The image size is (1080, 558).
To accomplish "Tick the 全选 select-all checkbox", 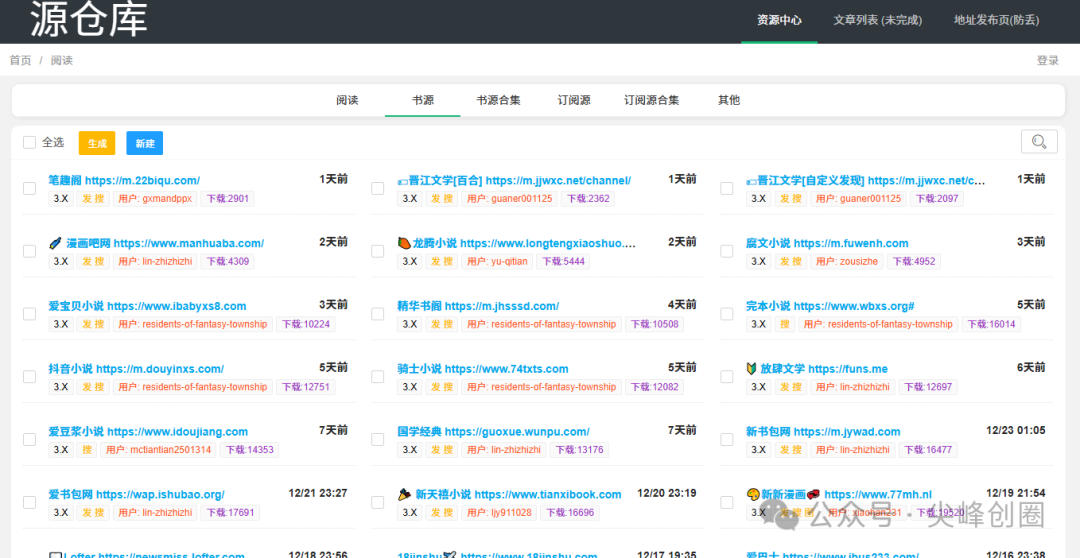I will click(x=30, y=143).
